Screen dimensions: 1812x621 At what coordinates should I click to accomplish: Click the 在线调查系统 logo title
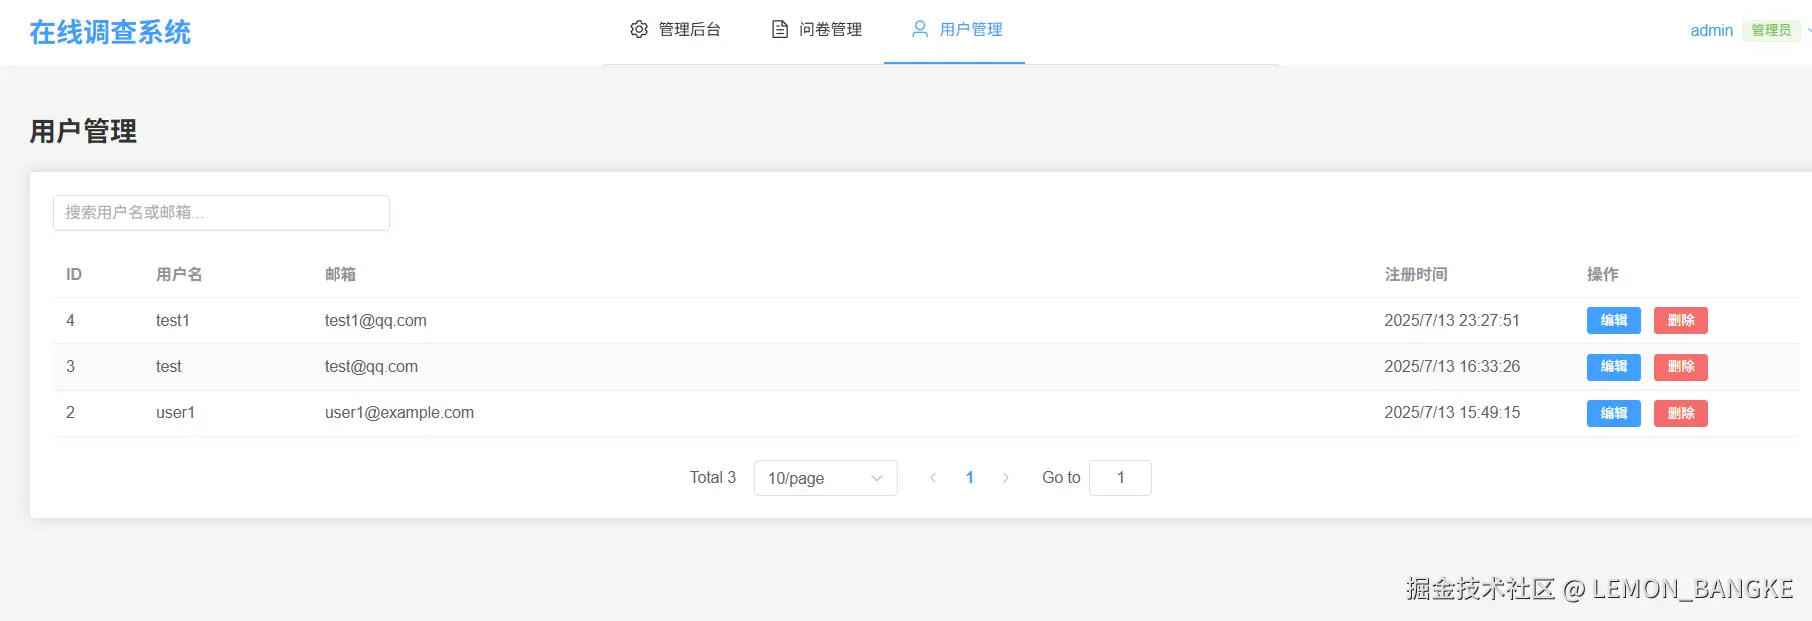[110, 32]
